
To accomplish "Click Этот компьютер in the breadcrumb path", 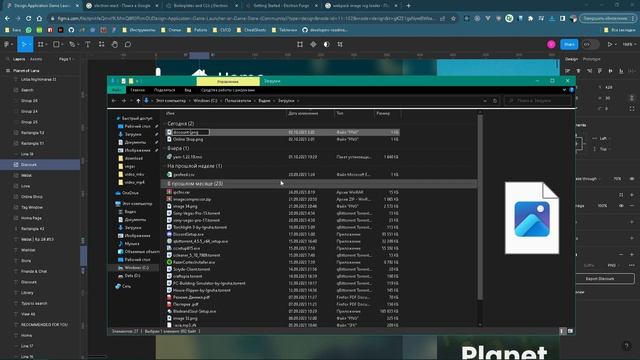I will click(171, 100).
